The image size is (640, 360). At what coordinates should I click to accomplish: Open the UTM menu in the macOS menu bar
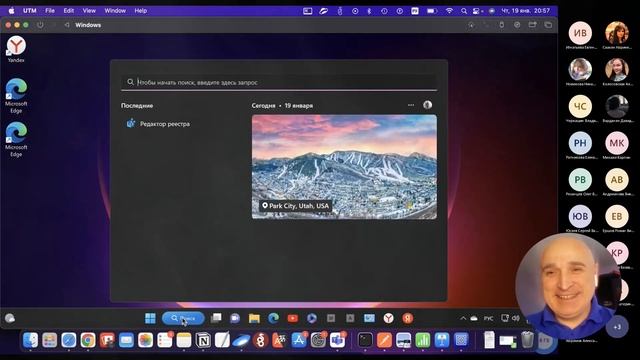pos(29,11)
